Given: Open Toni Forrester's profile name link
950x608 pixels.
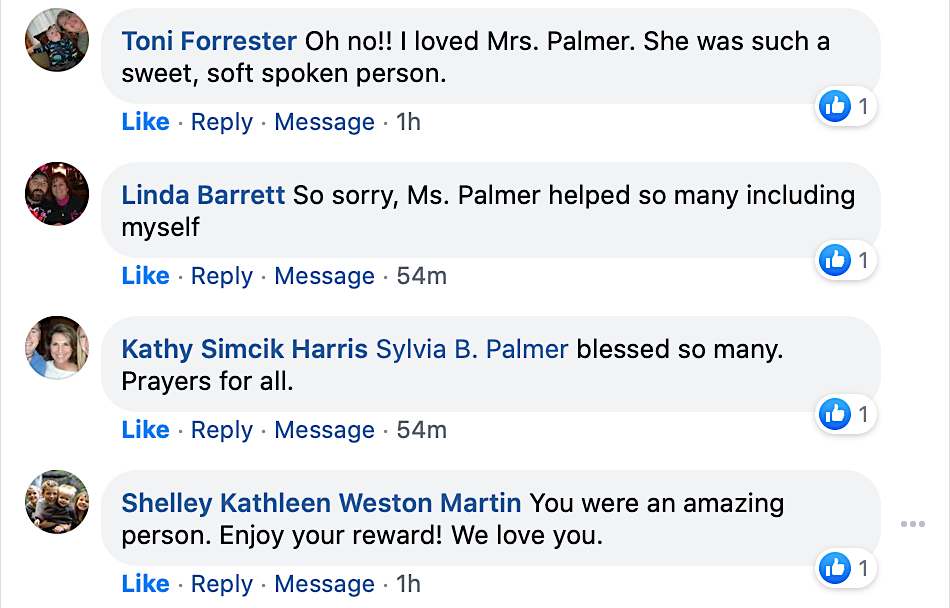Looking at the screenshot, I should [209, 42].
